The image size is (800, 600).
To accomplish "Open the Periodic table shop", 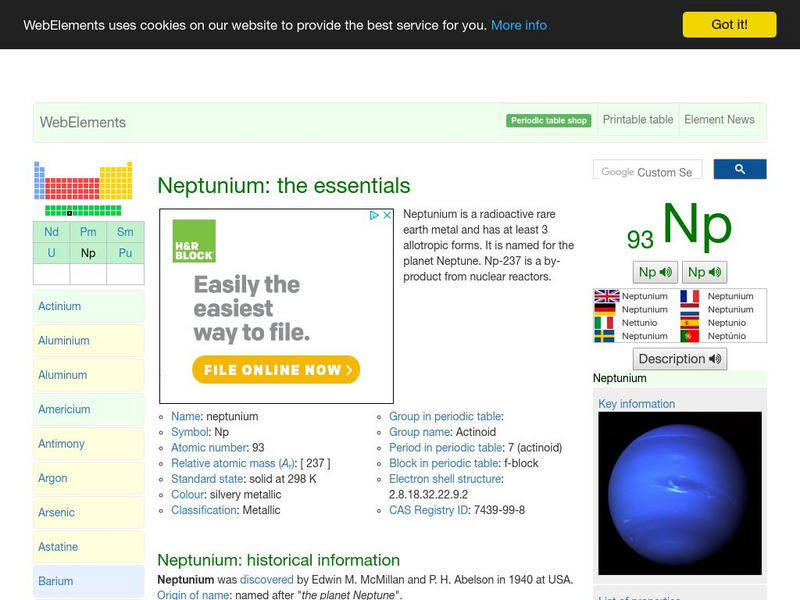I will tap(549, 119).
